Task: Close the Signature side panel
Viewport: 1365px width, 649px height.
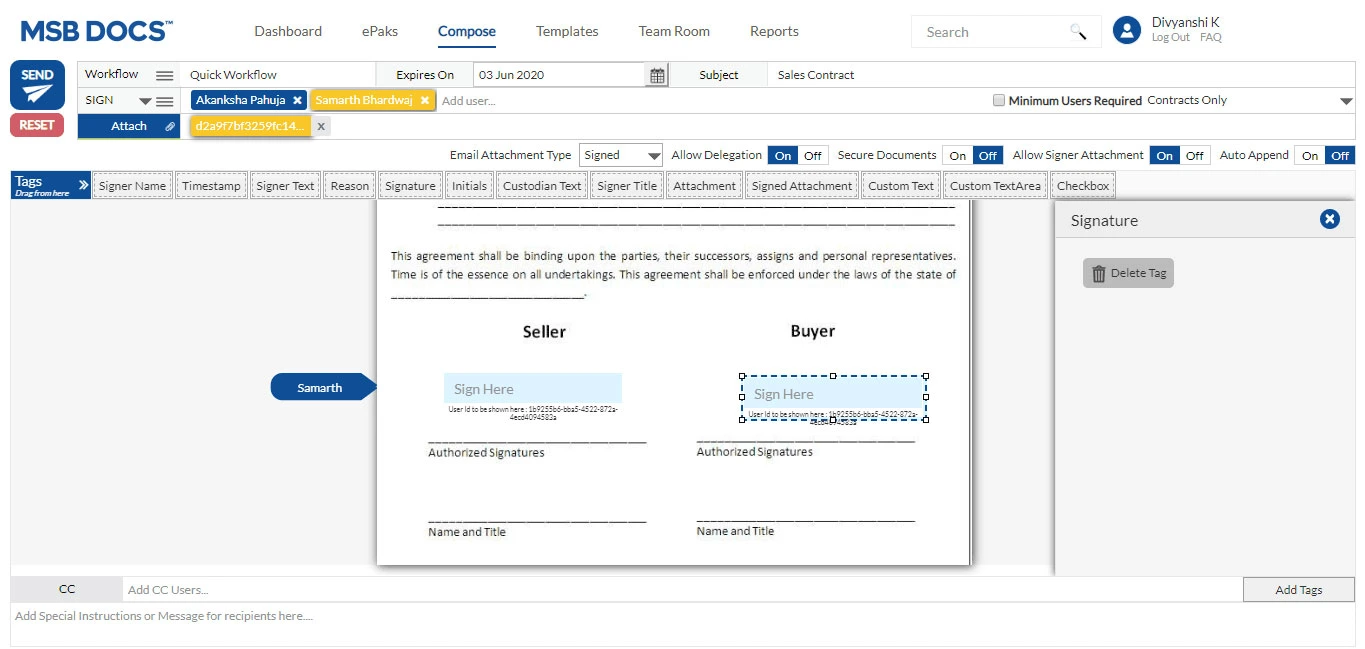Action: pyautogui.click(x=1329, y=219)
